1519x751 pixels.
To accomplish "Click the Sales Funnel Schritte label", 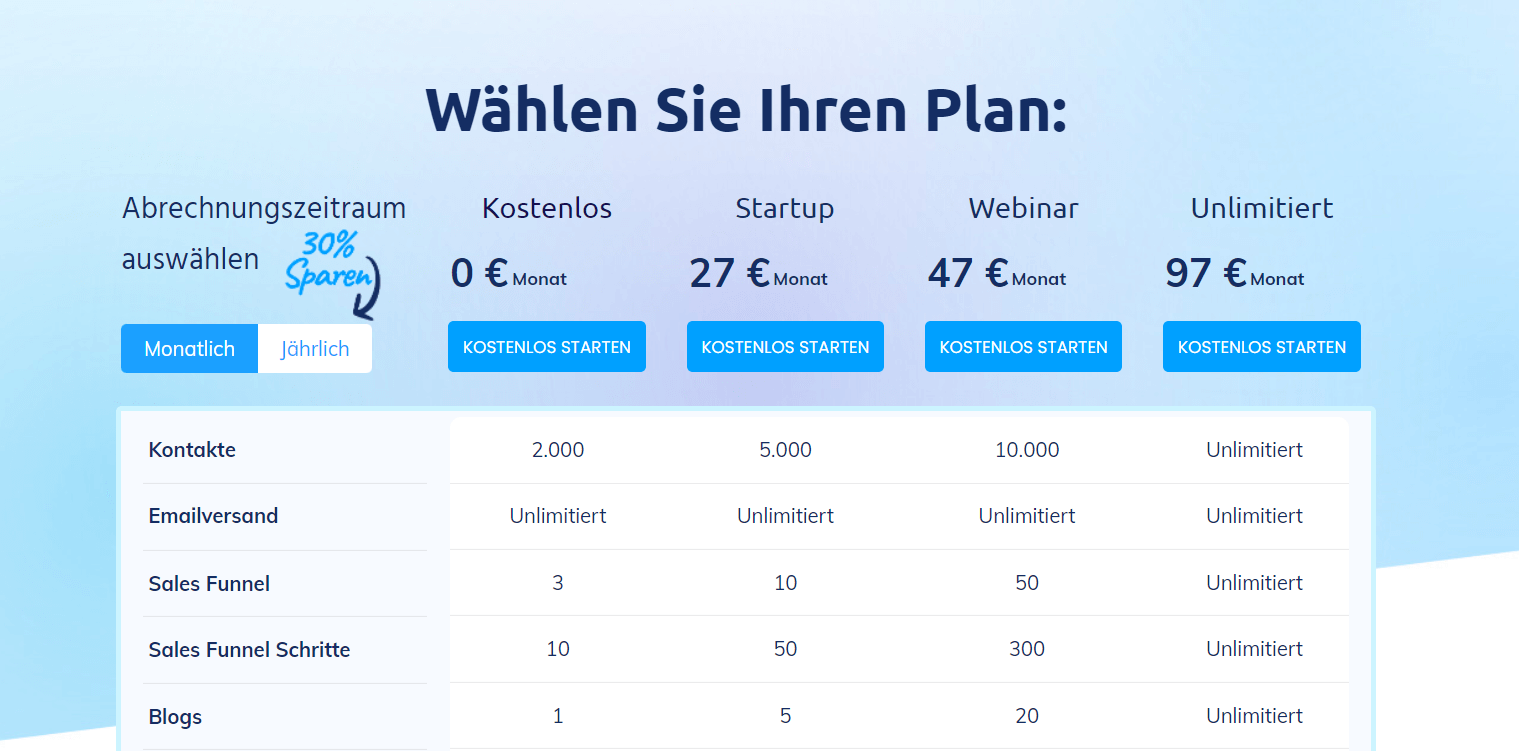I will [249, 649].
